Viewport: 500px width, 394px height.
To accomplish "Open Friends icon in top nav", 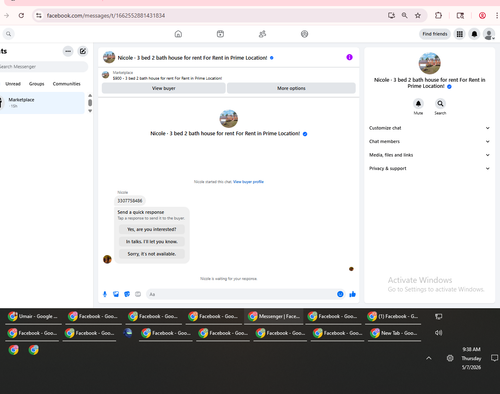I will (262, 34).
